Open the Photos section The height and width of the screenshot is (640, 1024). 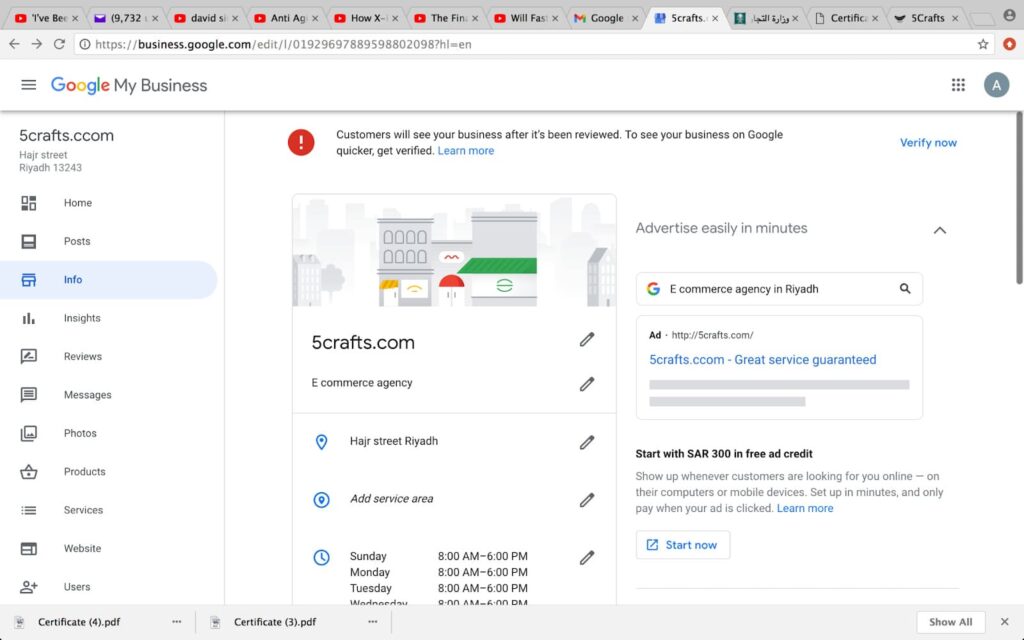tap(108, 434)
